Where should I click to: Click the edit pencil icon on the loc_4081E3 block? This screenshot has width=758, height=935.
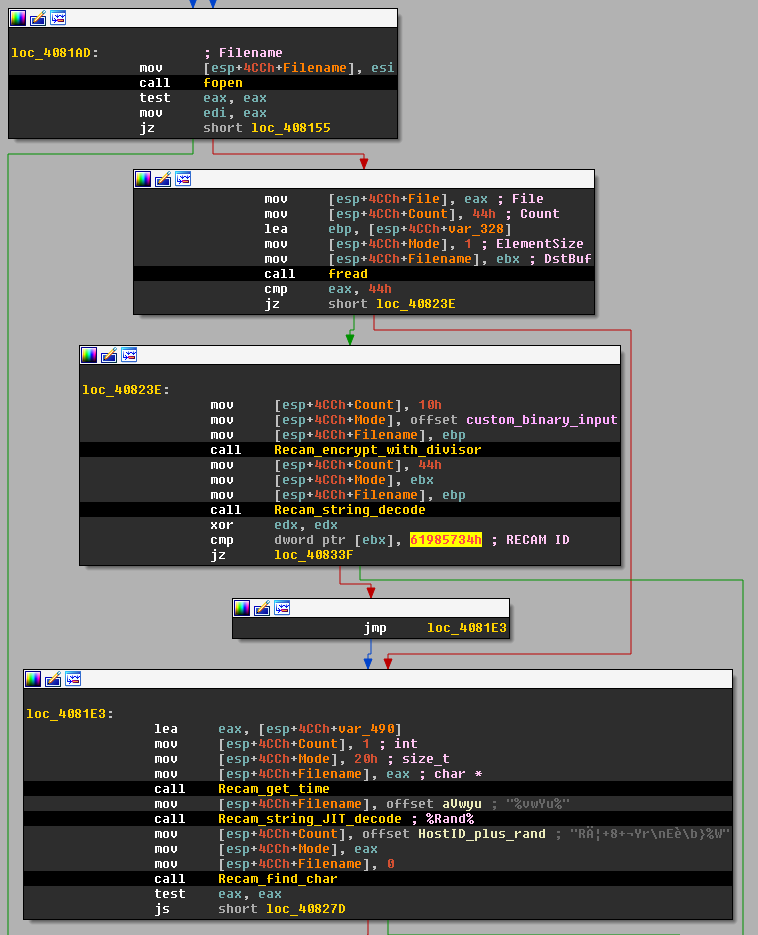click(x=54, y=679)
